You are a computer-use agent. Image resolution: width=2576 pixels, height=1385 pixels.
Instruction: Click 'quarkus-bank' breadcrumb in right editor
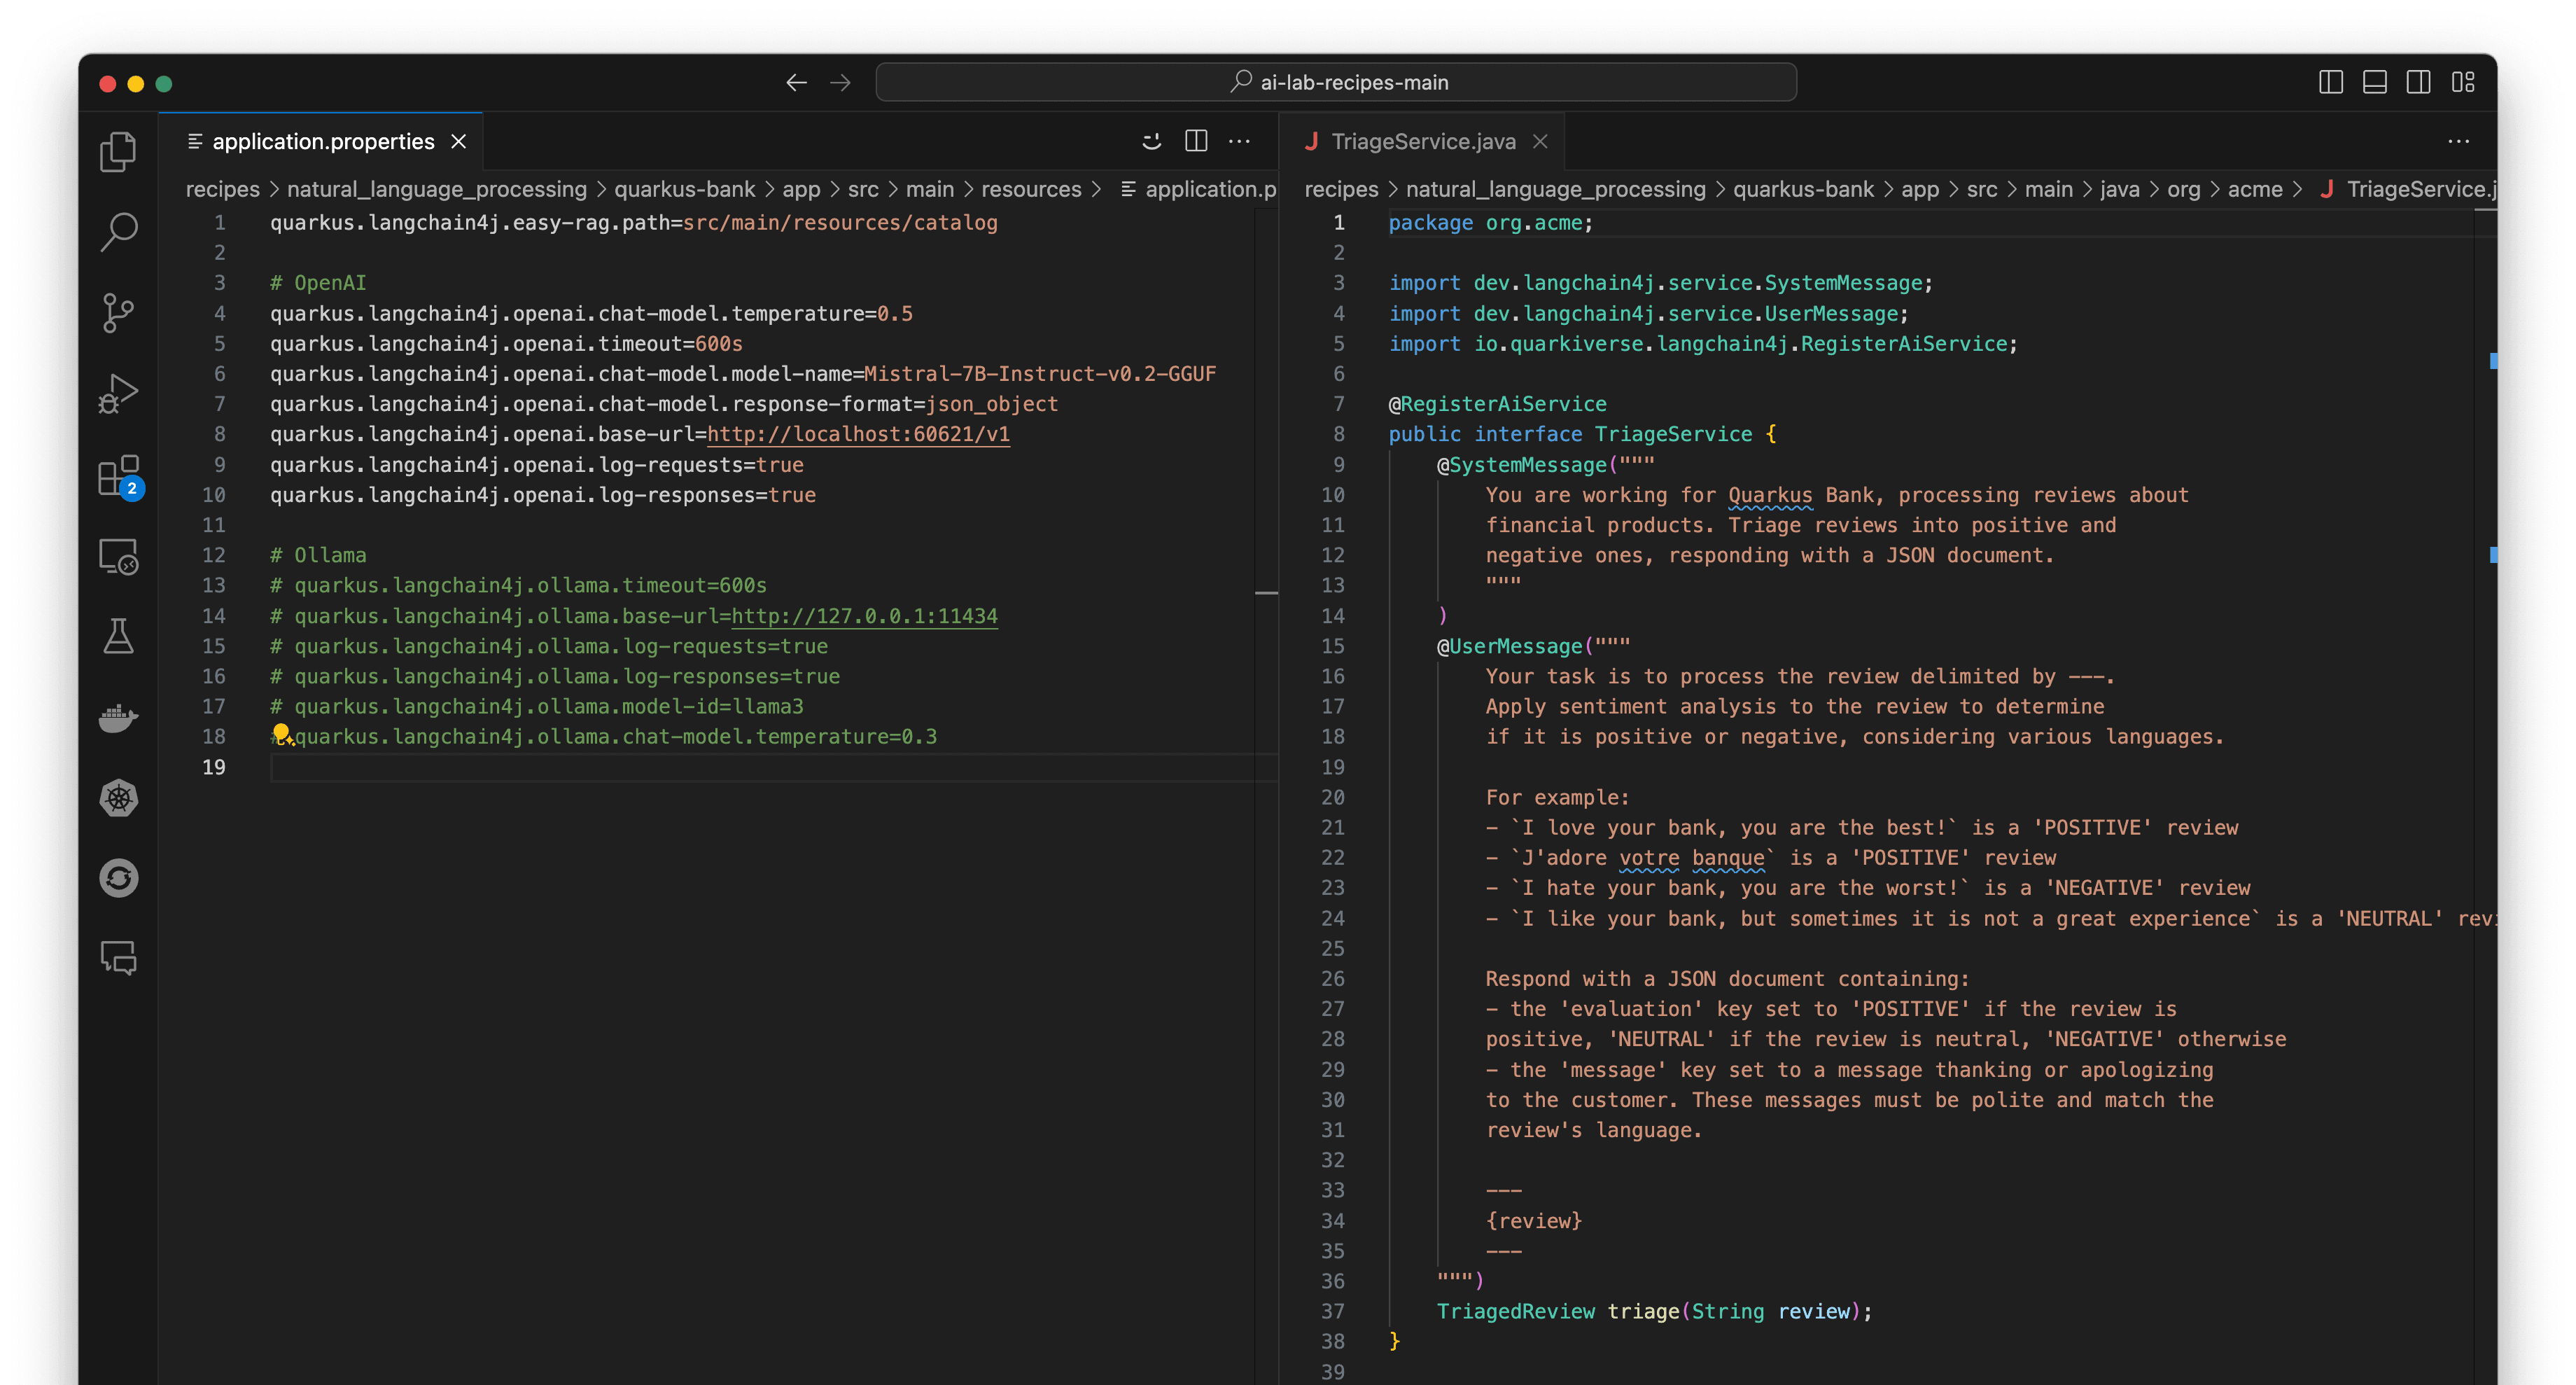tap(1803, 189)
